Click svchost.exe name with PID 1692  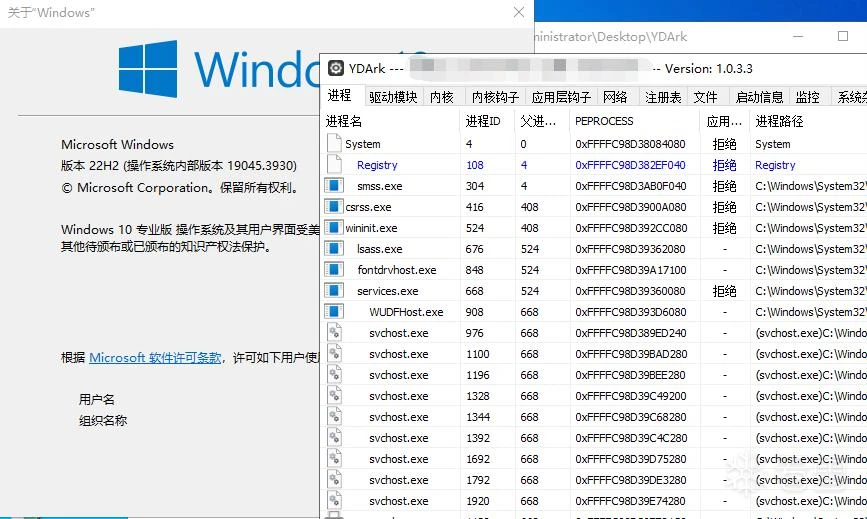[399, 459]
